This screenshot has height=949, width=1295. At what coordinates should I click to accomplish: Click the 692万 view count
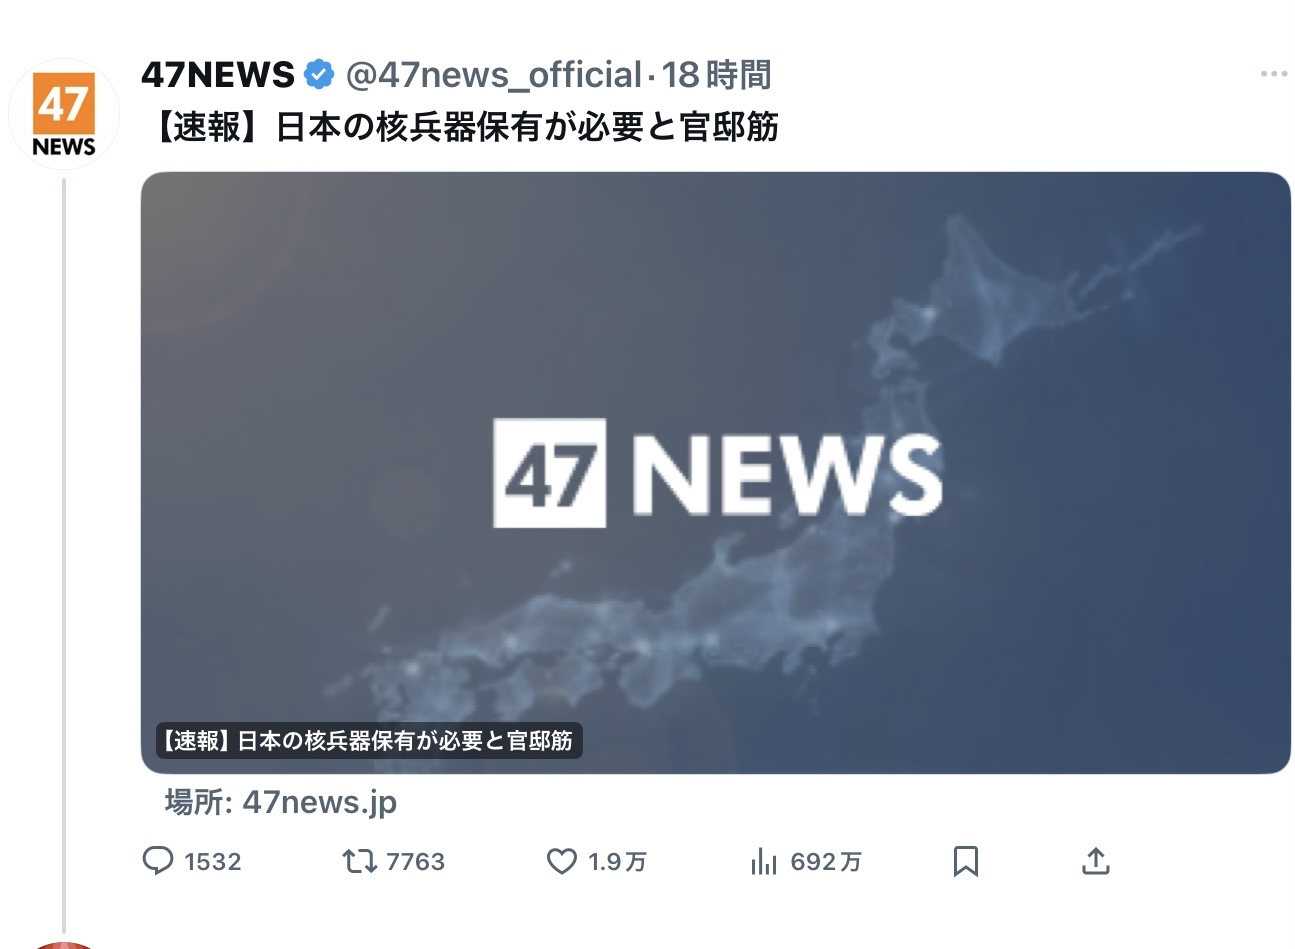pos(826,862)
